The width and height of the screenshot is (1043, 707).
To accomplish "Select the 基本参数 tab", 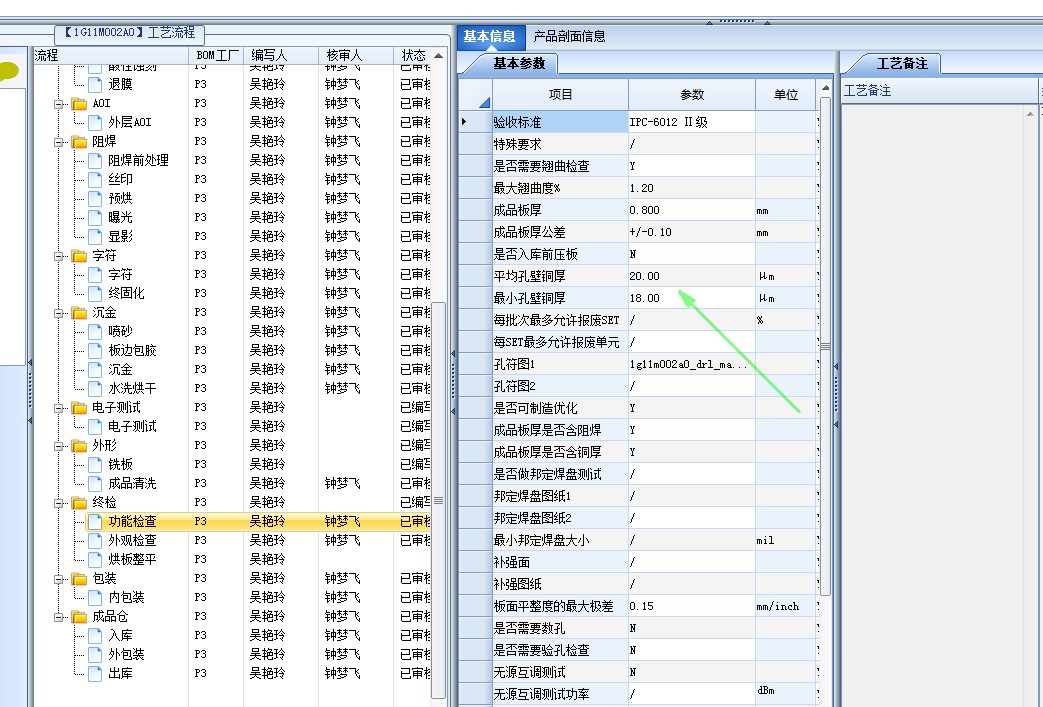I will [518, 63].
